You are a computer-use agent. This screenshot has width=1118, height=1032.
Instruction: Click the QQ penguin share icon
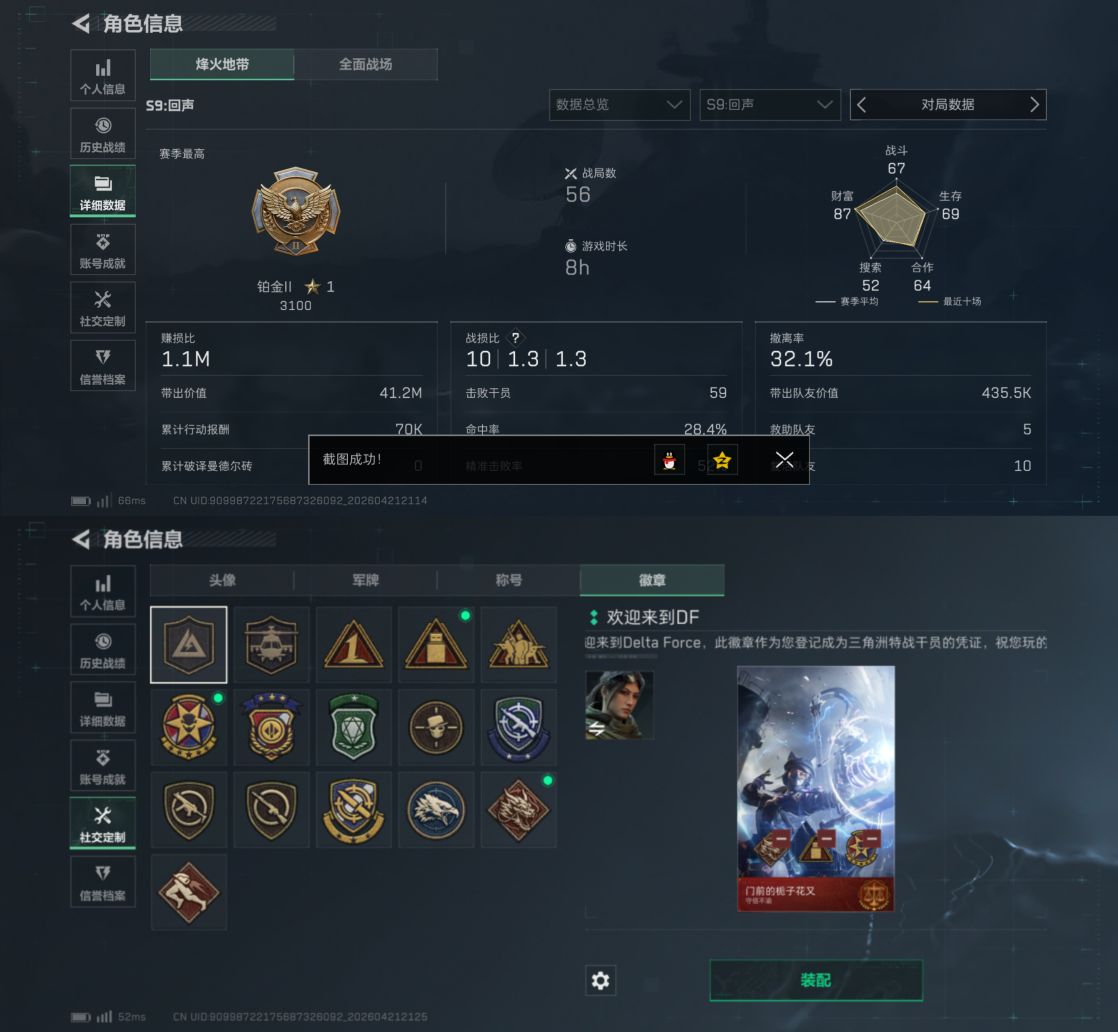670,460
